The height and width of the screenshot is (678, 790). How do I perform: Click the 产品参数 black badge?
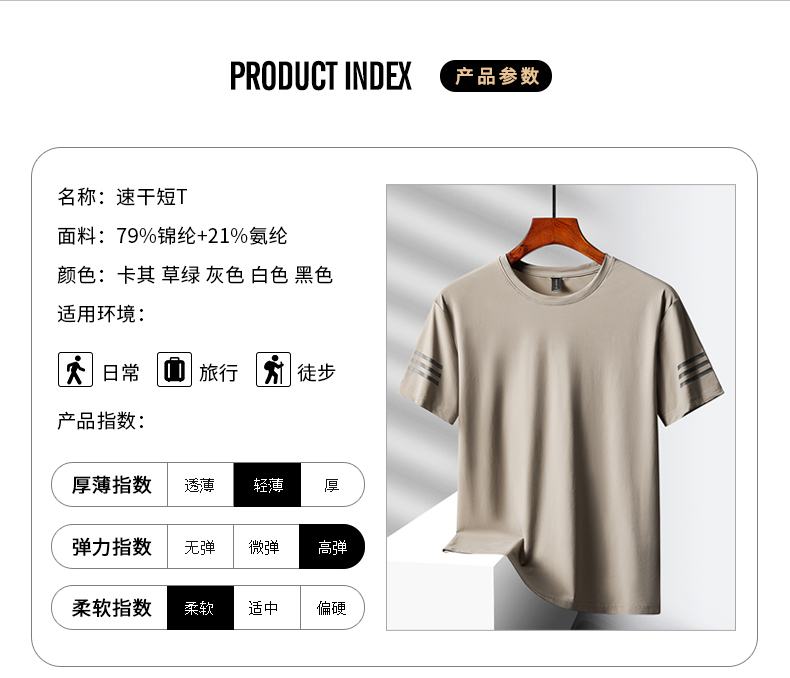click(496, 76)
